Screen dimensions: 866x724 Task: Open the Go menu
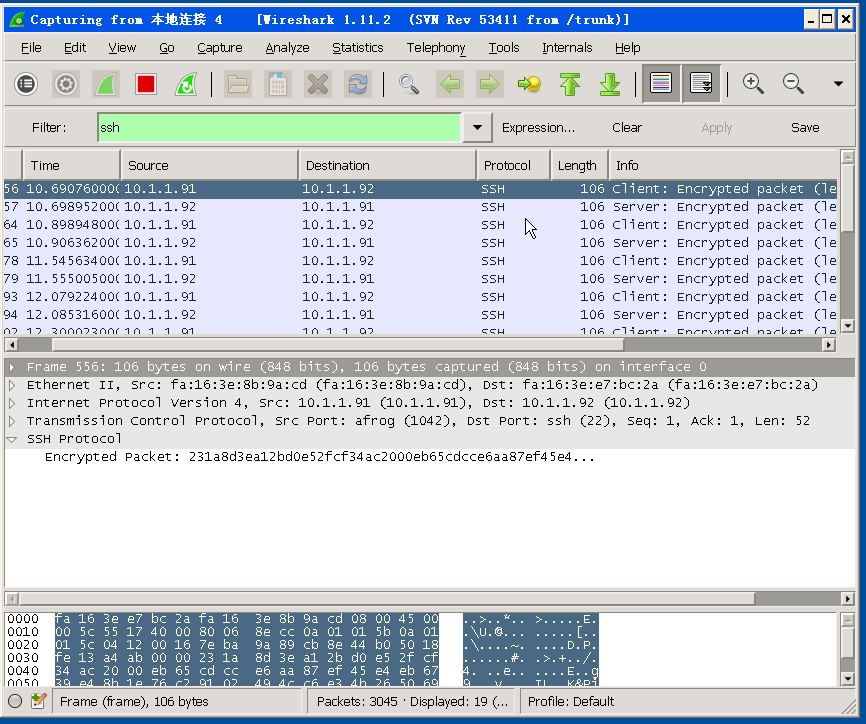[x=167, y=48]
